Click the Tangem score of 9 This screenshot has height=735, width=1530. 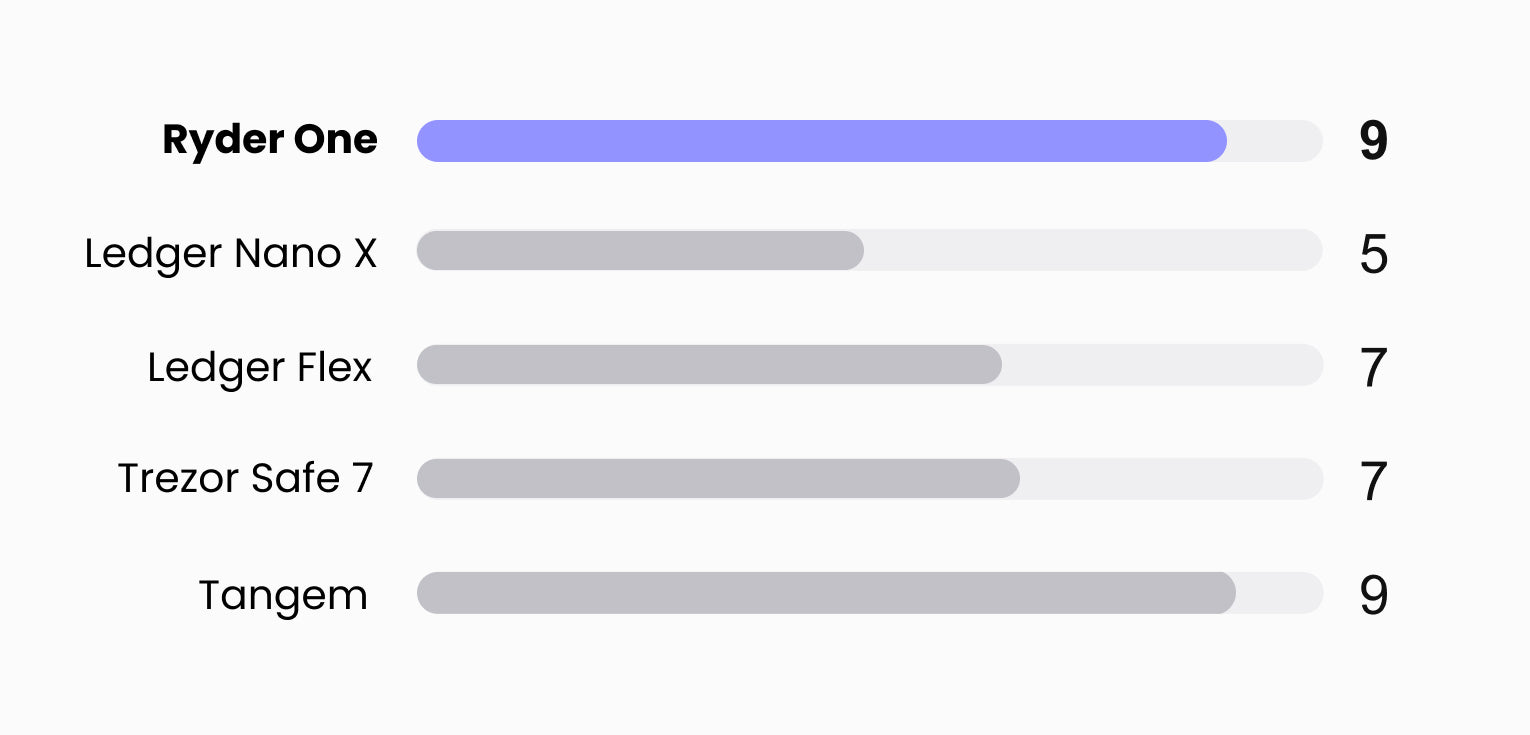1373,596
